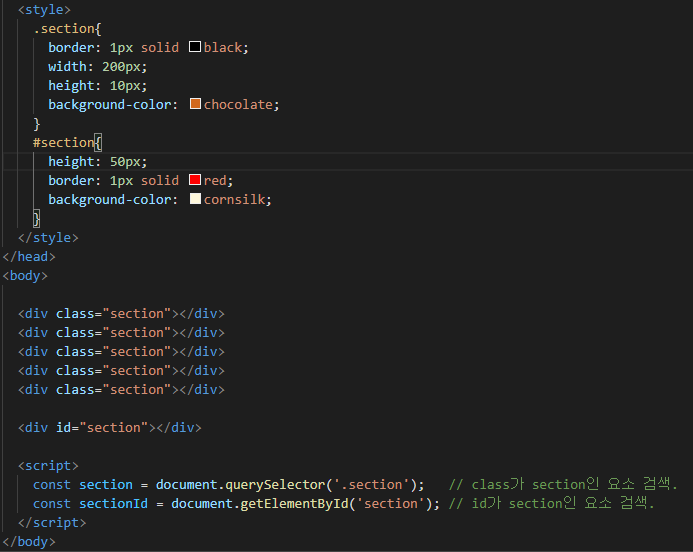Click the last div class="section" line

tap(122, 390)
